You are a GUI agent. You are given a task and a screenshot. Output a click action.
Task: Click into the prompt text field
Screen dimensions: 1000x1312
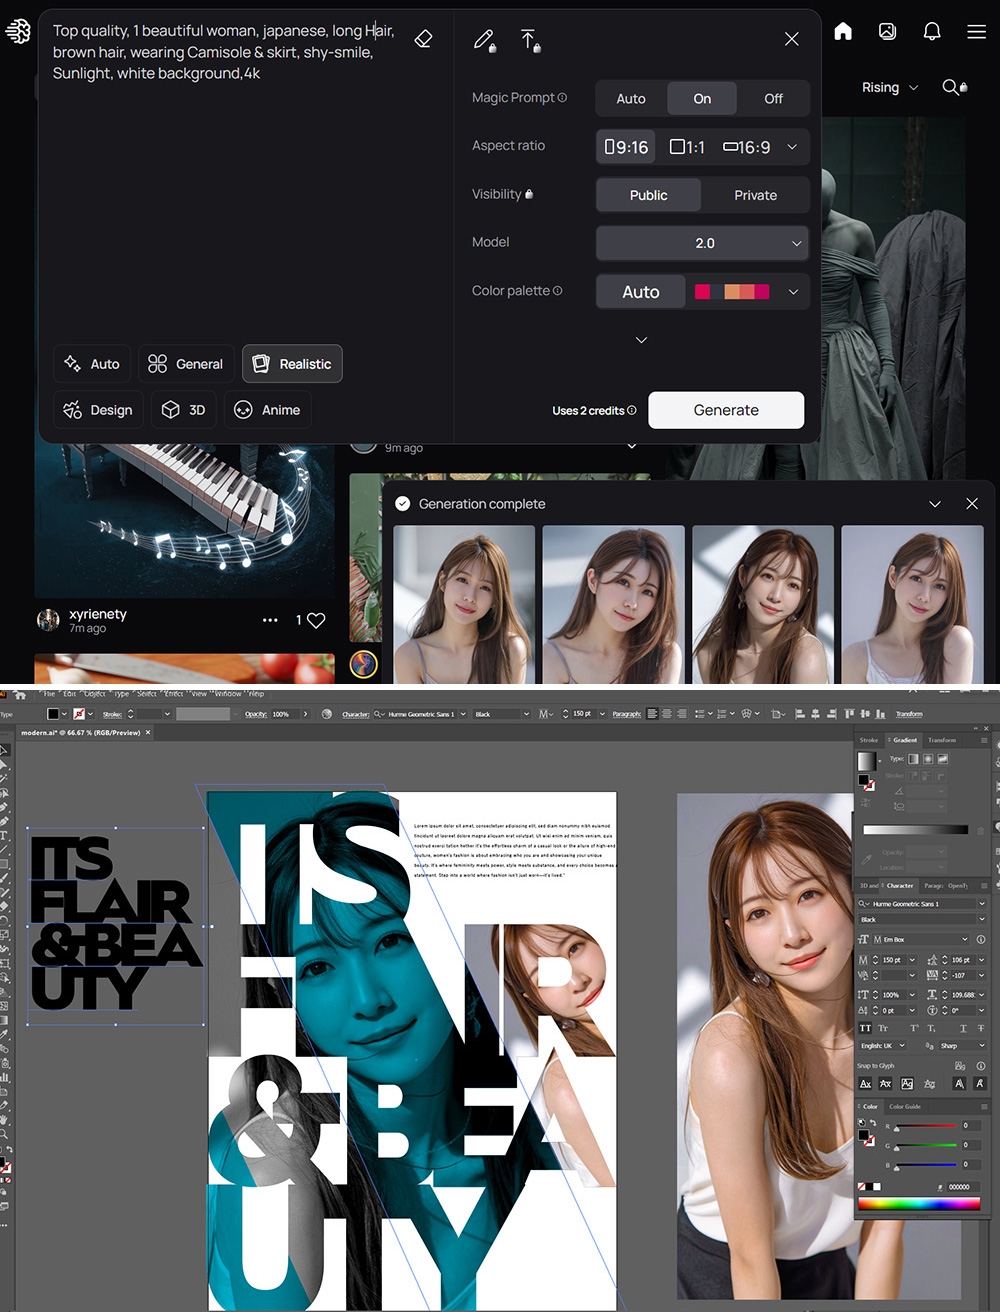click(225, 52)
